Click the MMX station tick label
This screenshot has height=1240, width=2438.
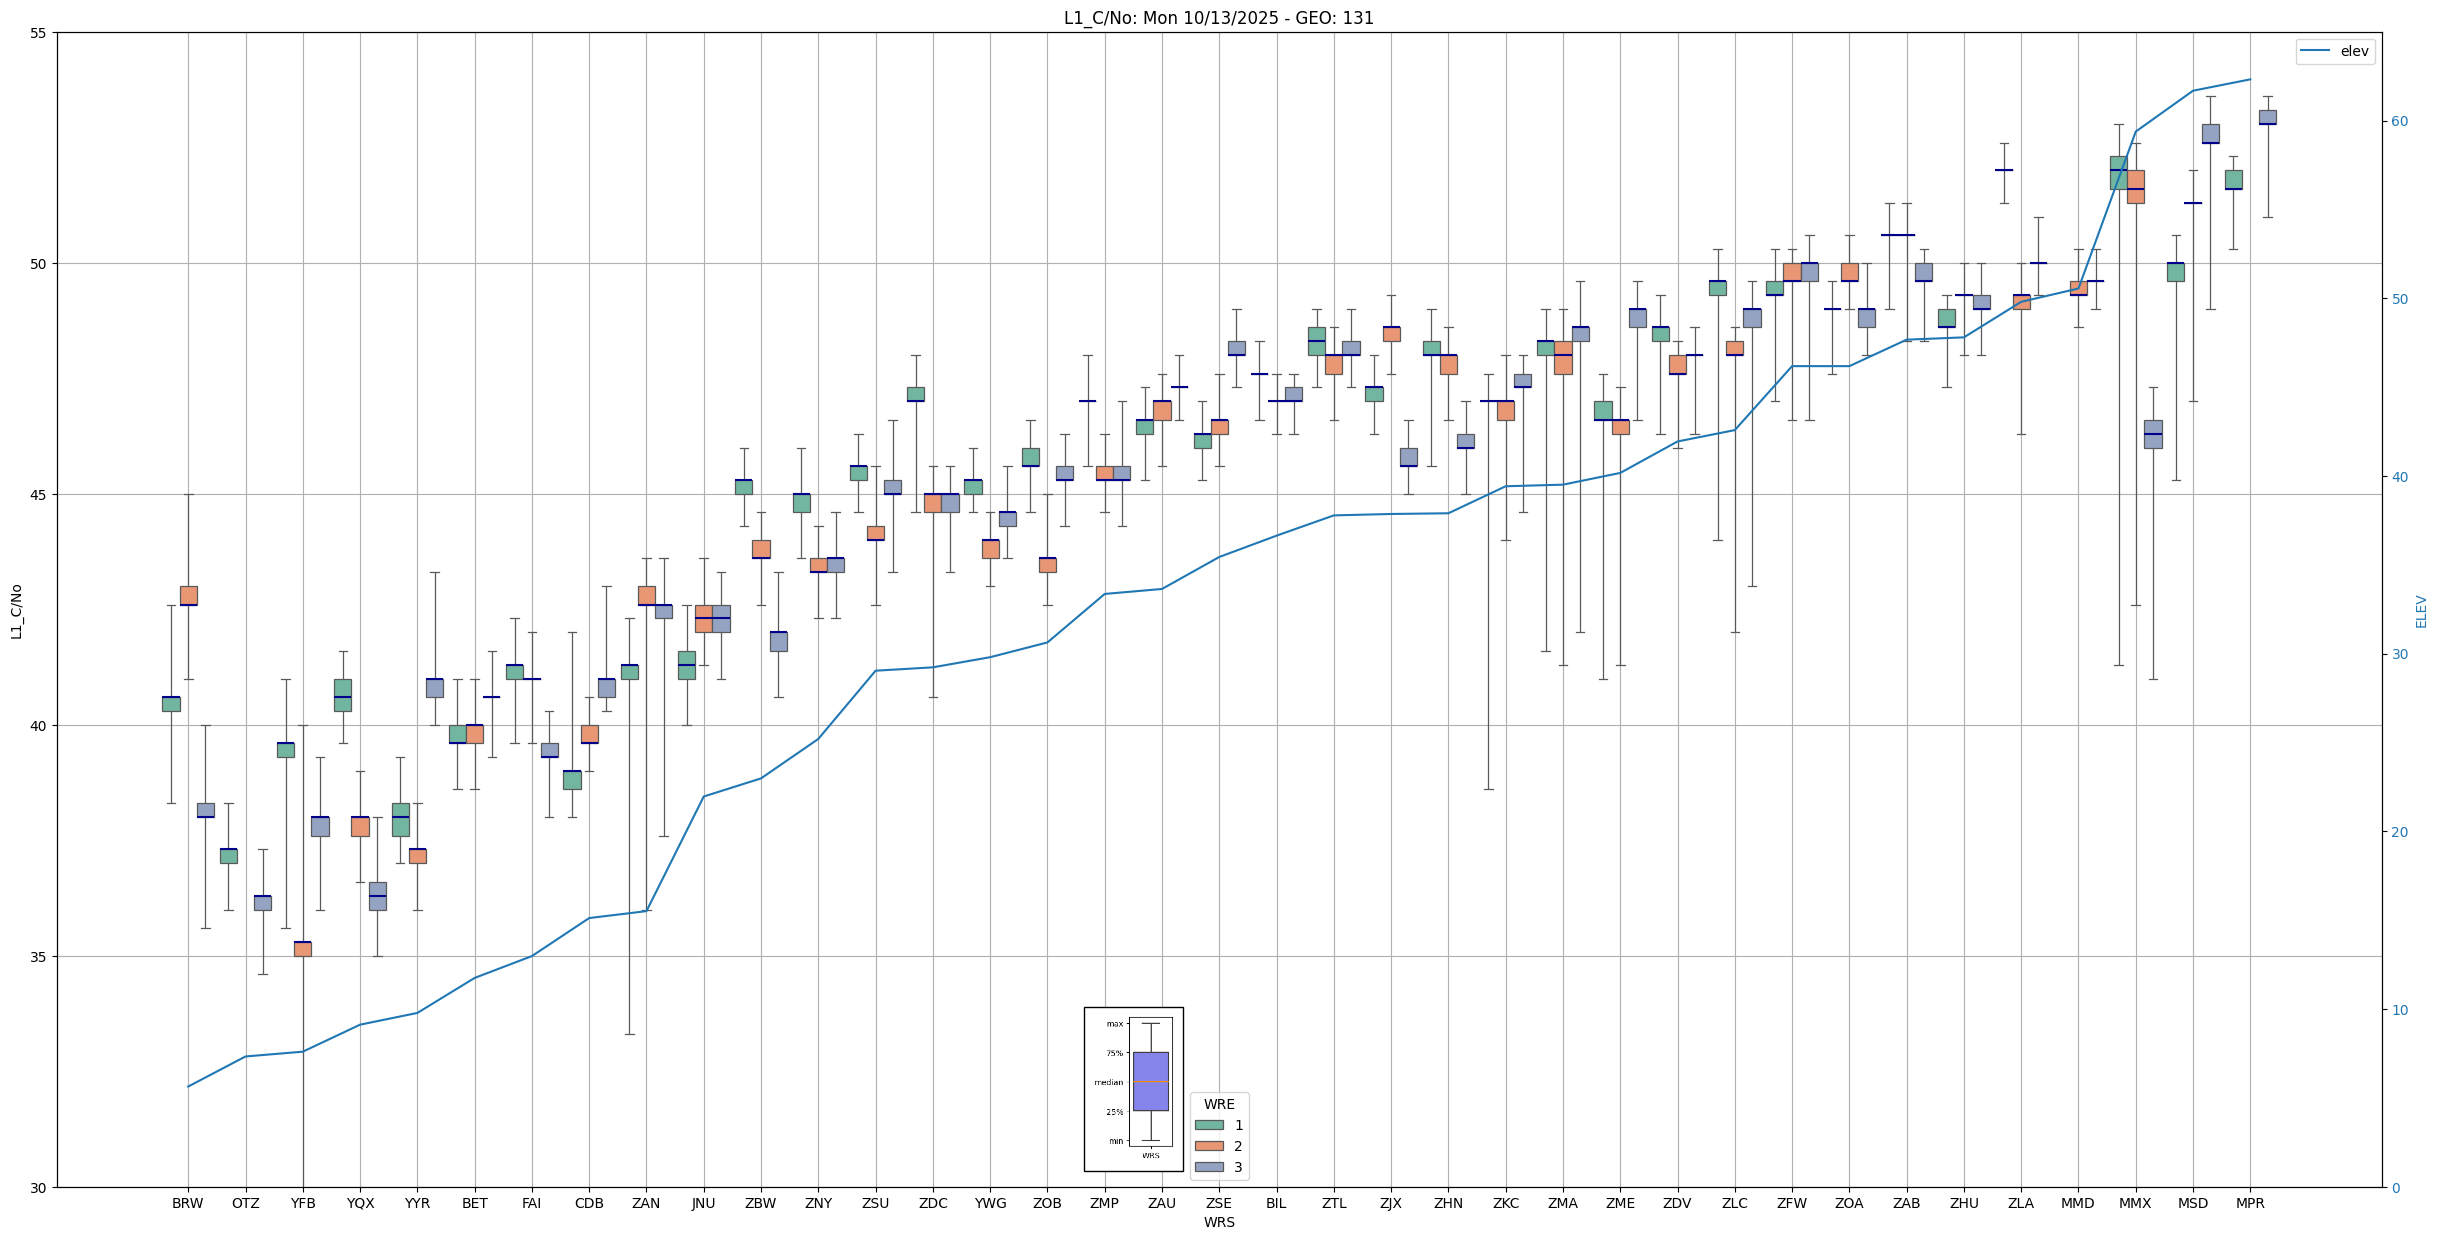tap(2135, 1203)
